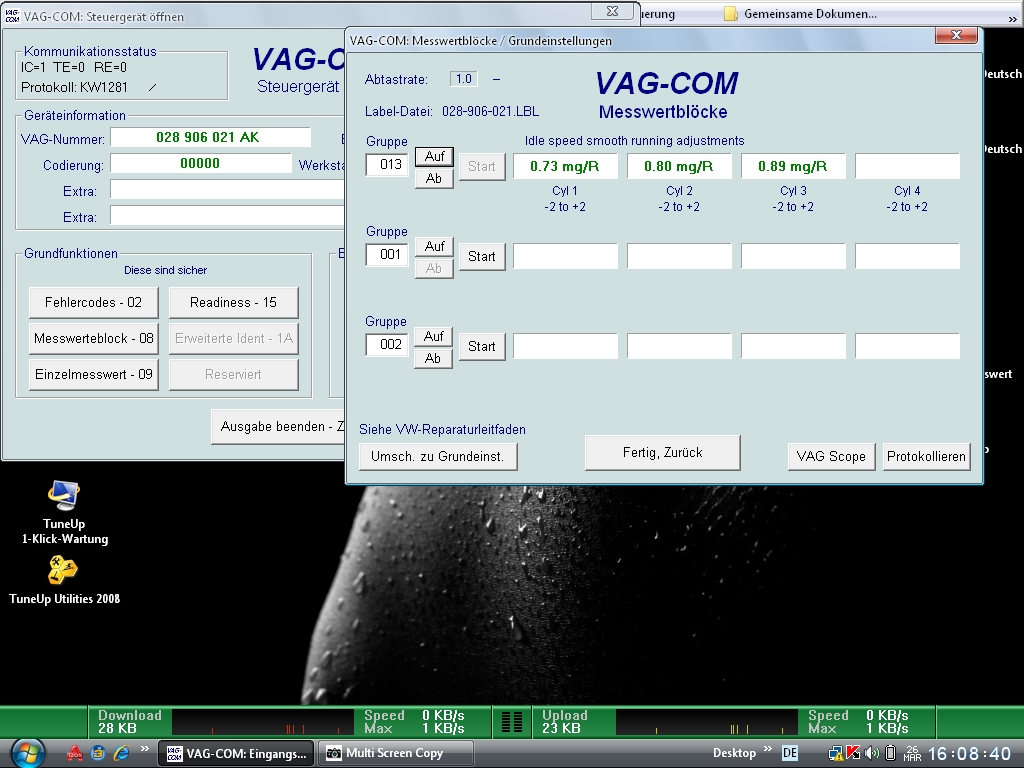This screenshot has width=1024, height=768.
Task: Click Ausgabe beenden button
Action: click(x=279, y=426)
